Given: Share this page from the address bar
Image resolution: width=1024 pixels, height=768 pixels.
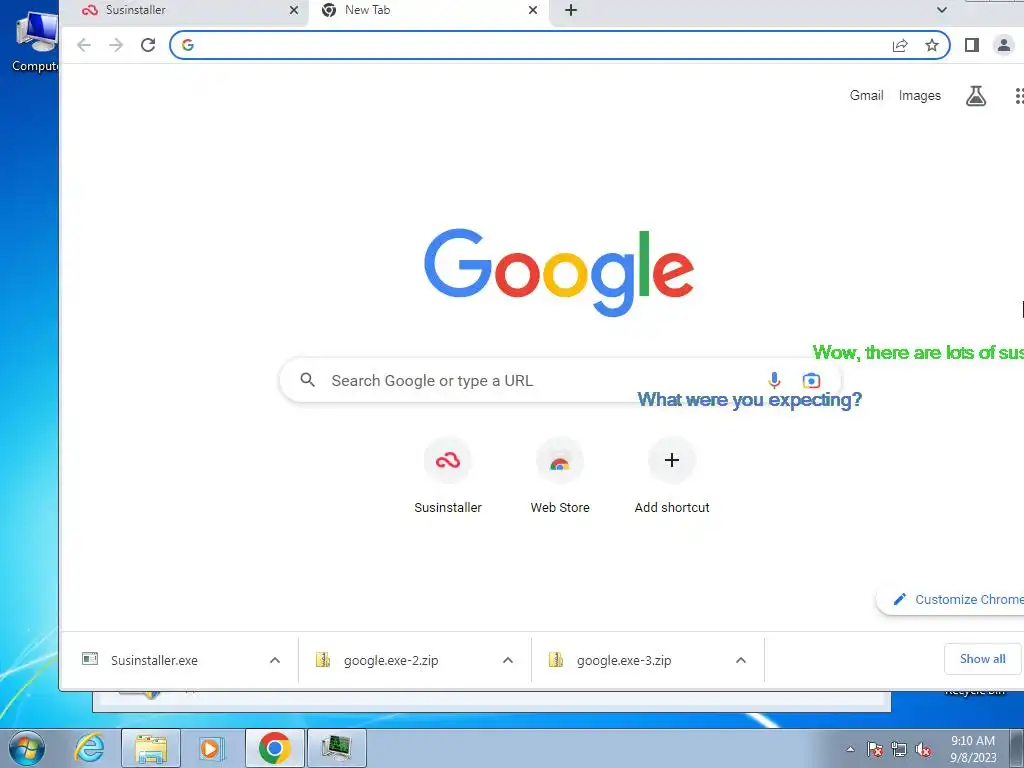Looking at the screenshot, I should [900, 45].
